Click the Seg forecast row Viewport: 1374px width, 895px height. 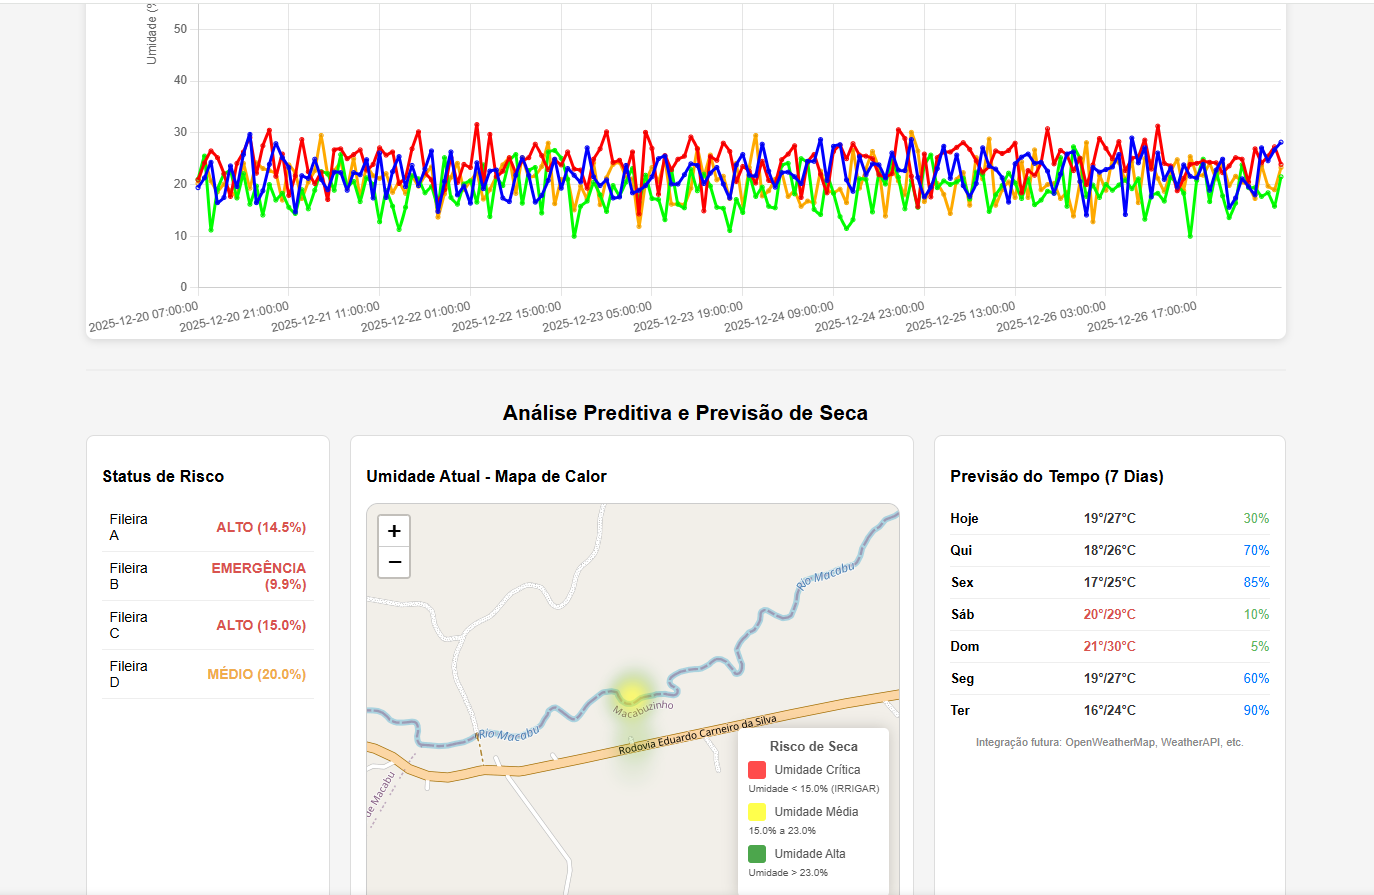click(x=1109, y=678)
